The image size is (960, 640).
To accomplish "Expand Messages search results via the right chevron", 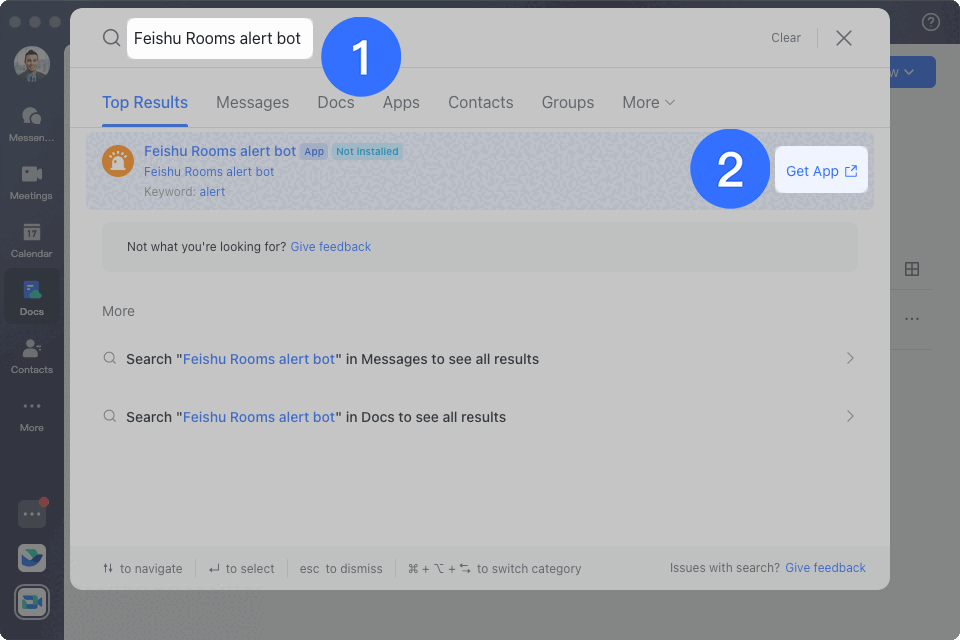I will point(849,357).
